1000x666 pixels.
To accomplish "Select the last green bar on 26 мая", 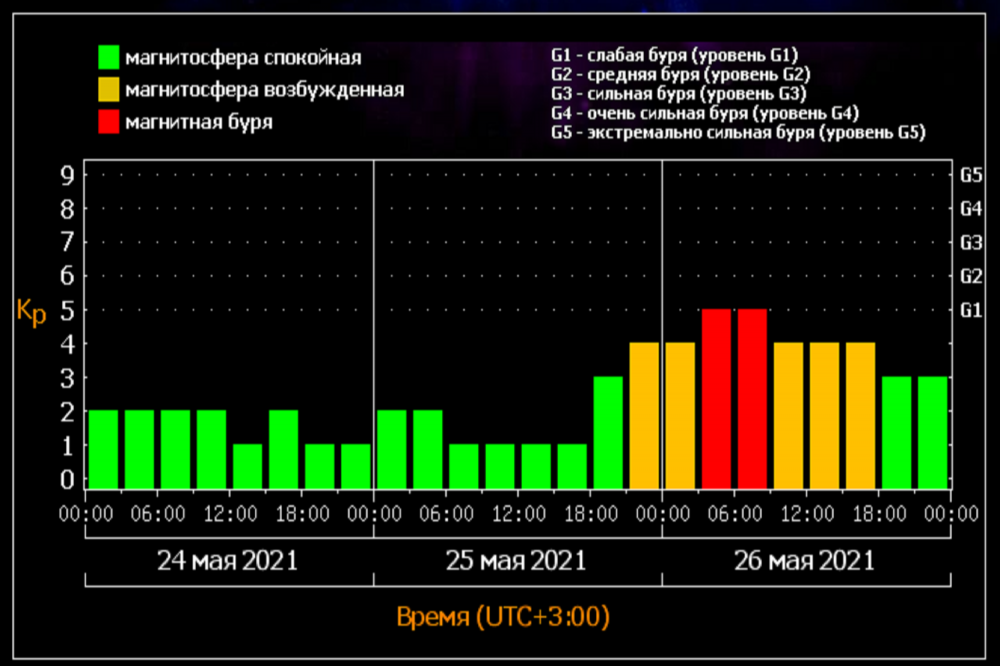I will (x=933, y=432).
